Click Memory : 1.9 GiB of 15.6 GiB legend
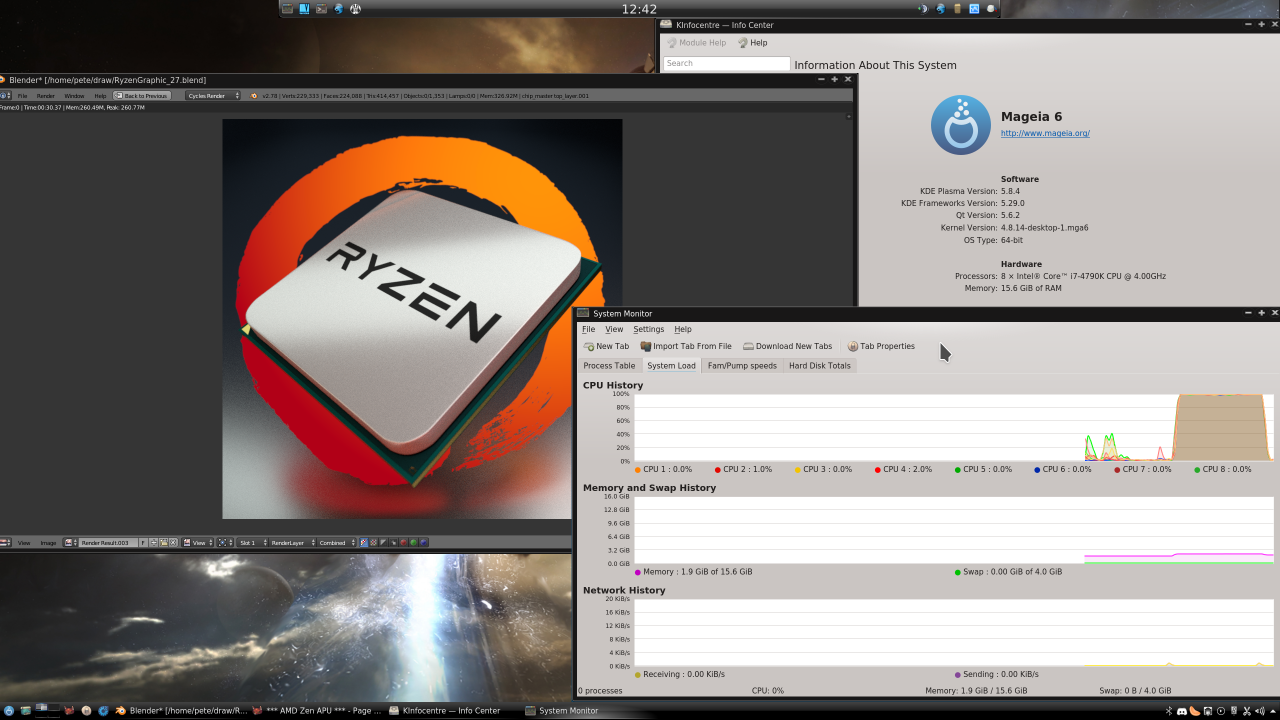This screenshot has width=1280, height=720. pyautogui.click(x=693, y=572)
